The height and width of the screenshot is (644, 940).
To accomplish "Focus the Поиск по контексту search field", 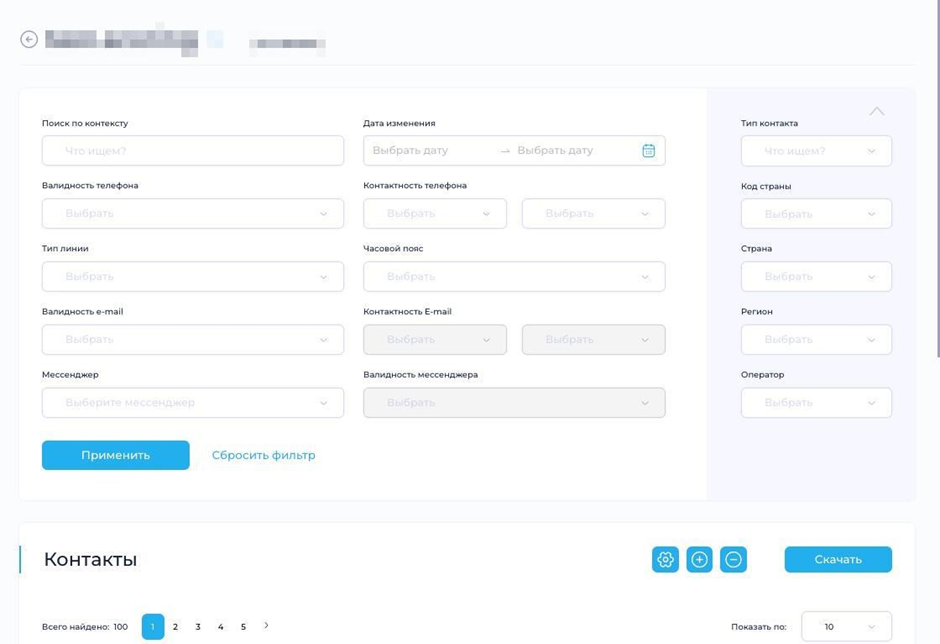I will click(x=193, y=151).
